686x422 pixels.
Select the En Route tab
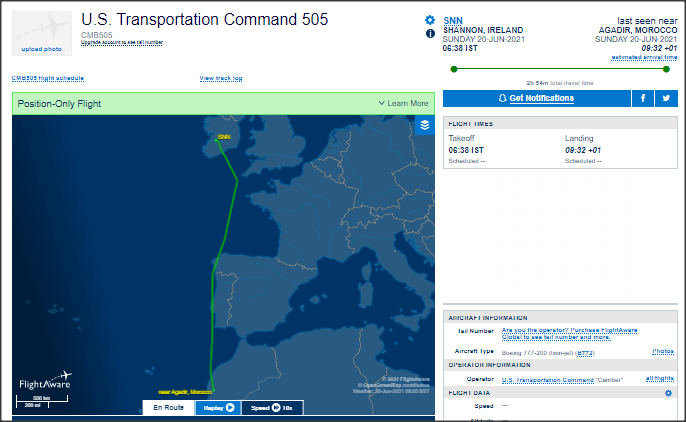[167, 408]
